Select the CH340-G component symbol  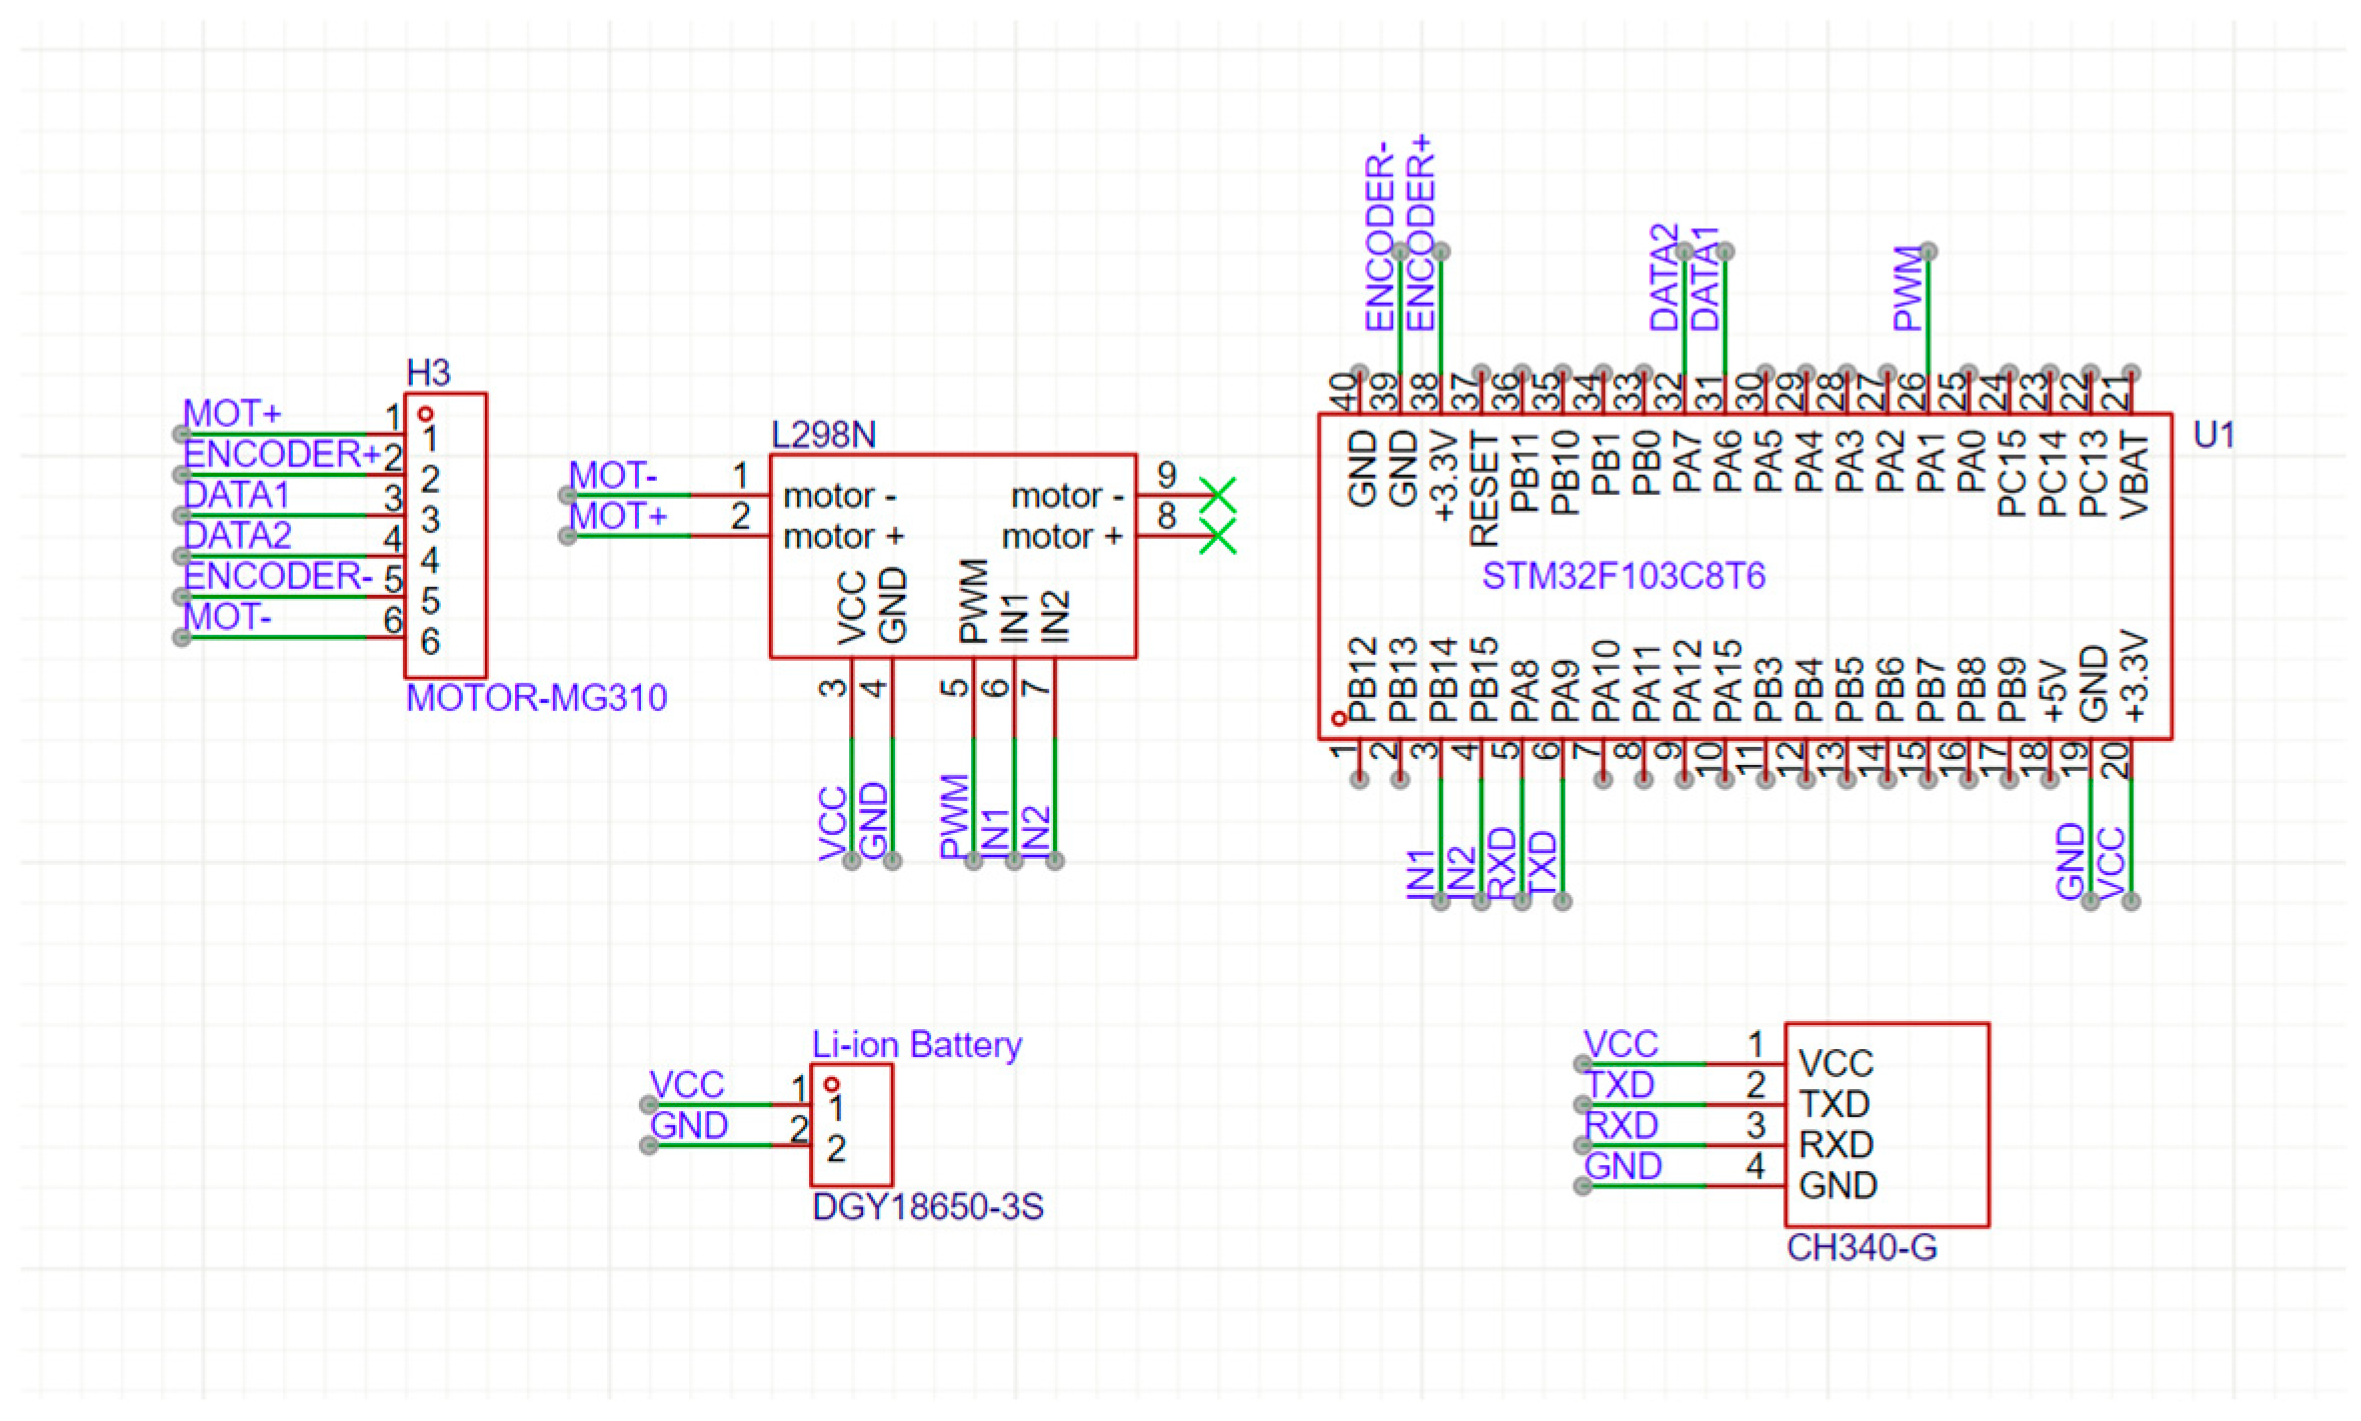pyautogui.click(x=1885, y=1120)
